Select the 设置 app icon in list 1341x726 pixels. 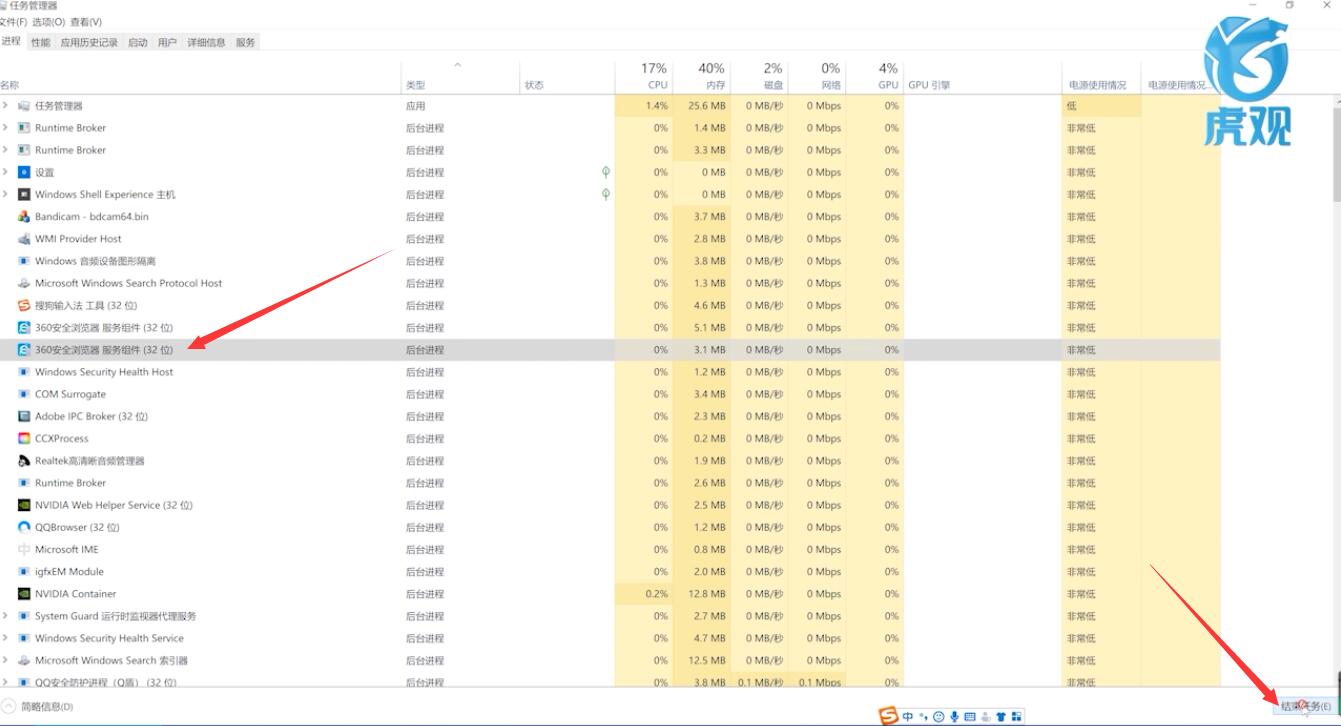coord(24,172)
